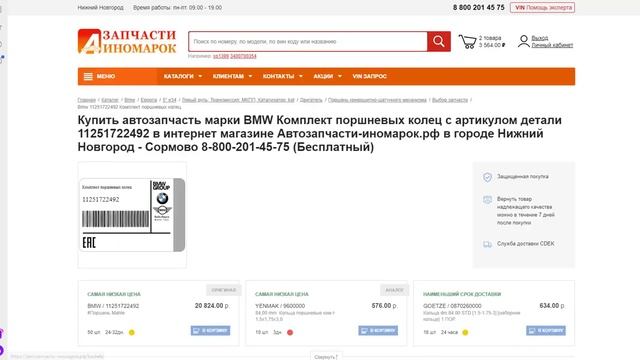Click the Главная breadcrumb link
The image size is (640, 360).
87,100
